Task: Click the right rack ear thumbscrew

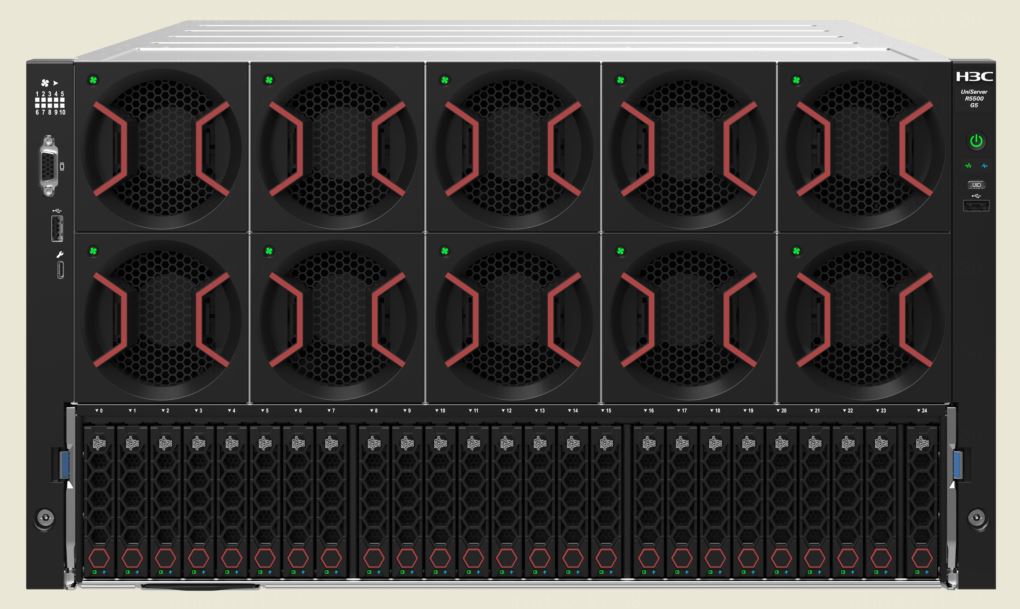Action: (x=976, y=518)
